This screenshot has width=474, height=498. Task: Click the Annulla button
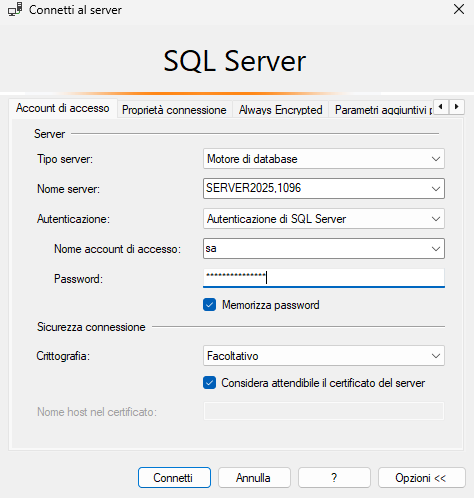click(254, 477)
